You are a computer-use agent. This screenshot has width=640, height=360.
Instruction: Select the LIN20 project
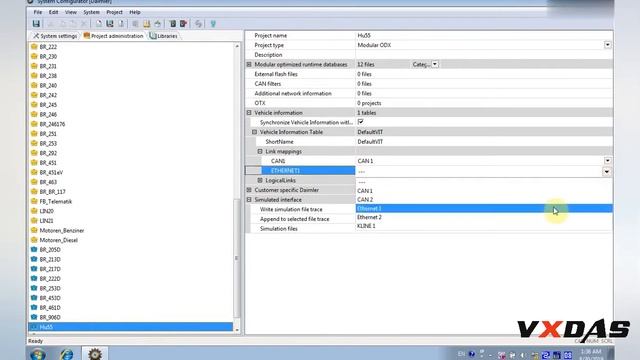point(47,211)
